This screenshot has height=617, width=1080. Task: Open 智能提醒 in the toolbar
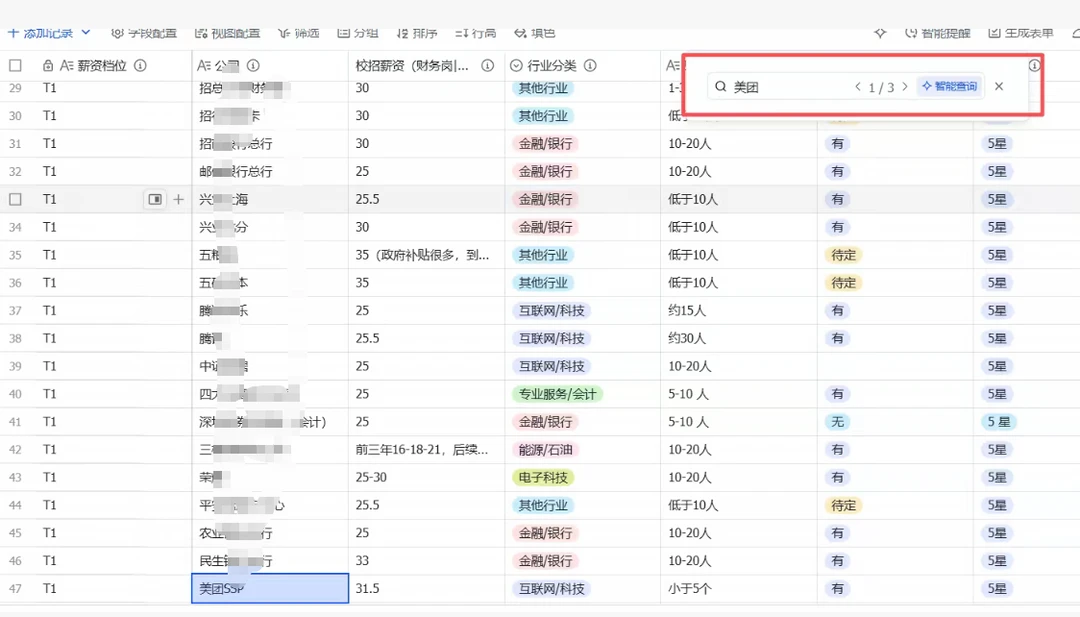(x=937, y=33)
